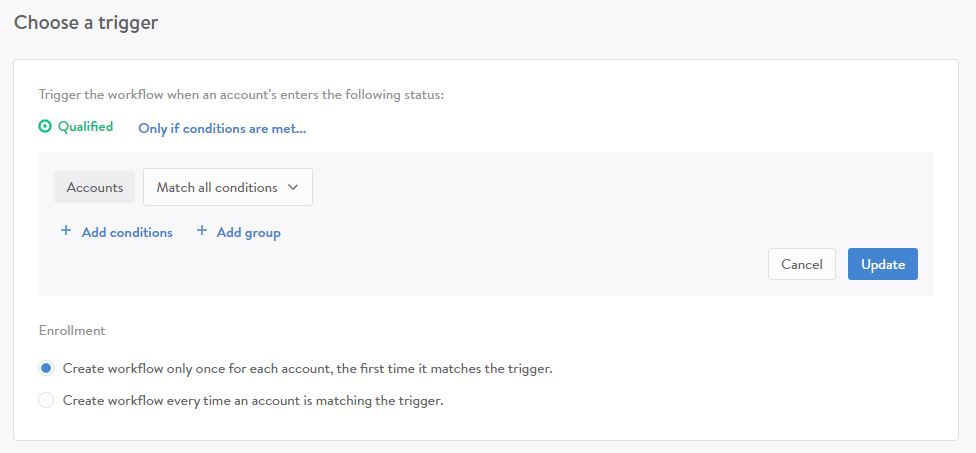Viewport: 976px width, 453px height.
Task: Click the green Qualified status icon
Action: tap(45, 127)
